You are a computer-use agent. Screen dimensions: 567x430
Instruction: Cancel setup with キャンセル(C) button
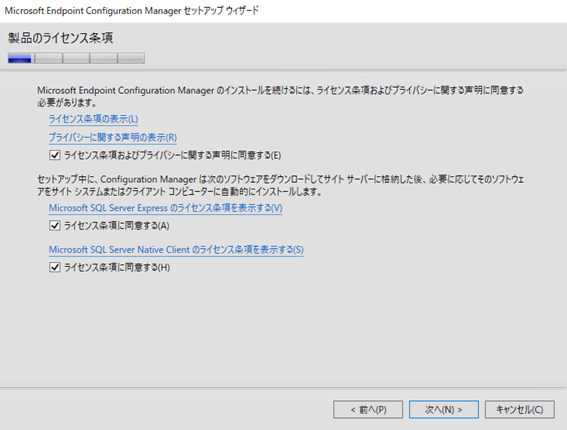click(520, 409)
